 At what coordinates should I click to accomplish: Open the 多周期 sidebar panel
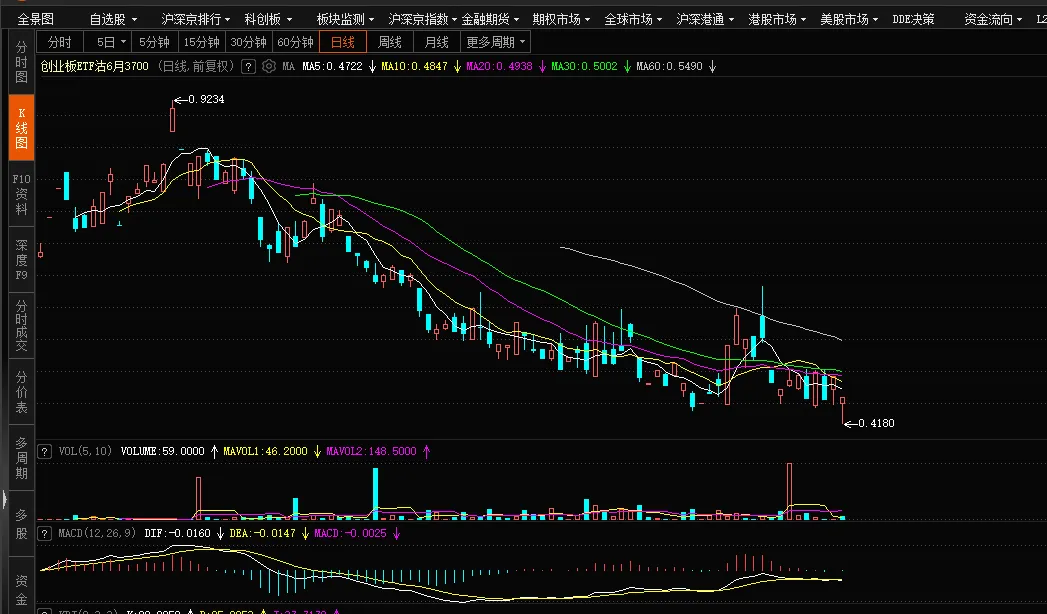(x=21, y=458)
